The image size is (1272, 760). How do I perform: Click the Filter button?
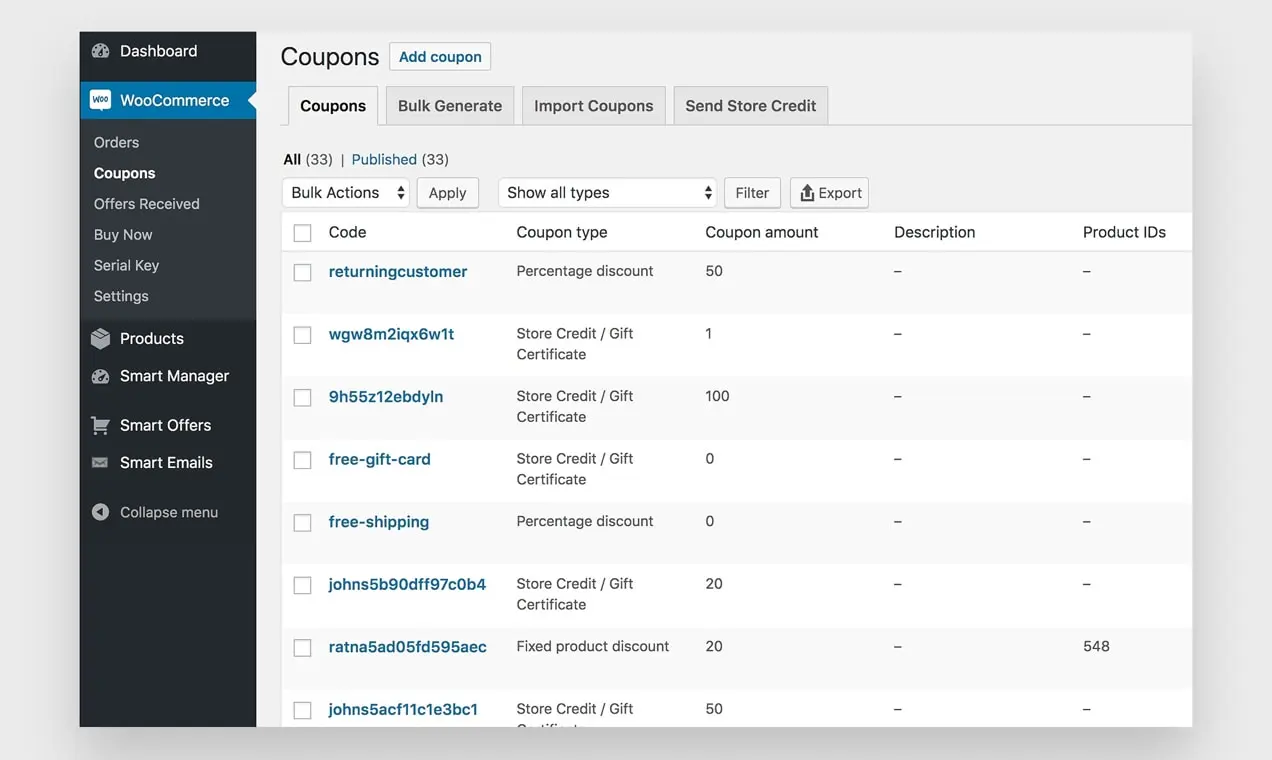tap(752, 193)
